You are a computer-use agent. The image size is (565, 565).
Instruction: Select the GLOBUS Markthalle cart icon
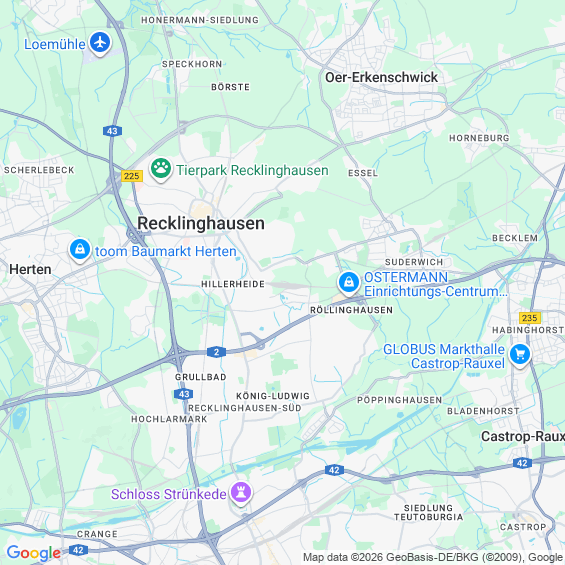click(x=520, y=355)
